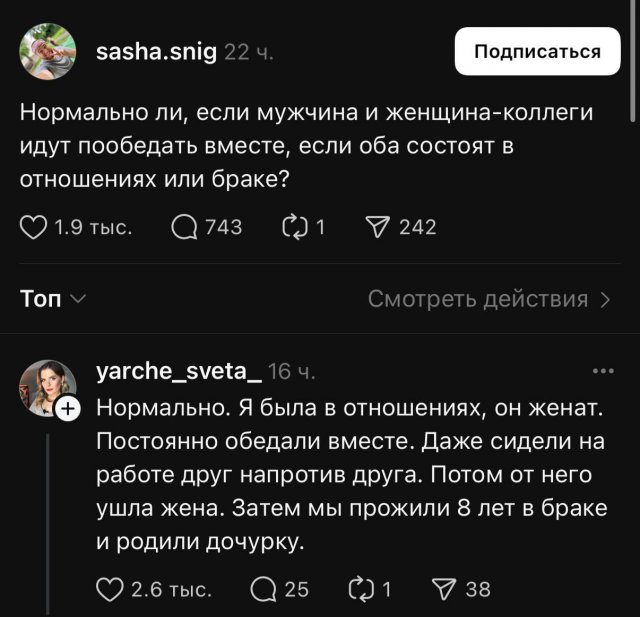Open Смотреть действия activity view
The height and width of the screenshot is (617, 640).
tap(488, 298)
